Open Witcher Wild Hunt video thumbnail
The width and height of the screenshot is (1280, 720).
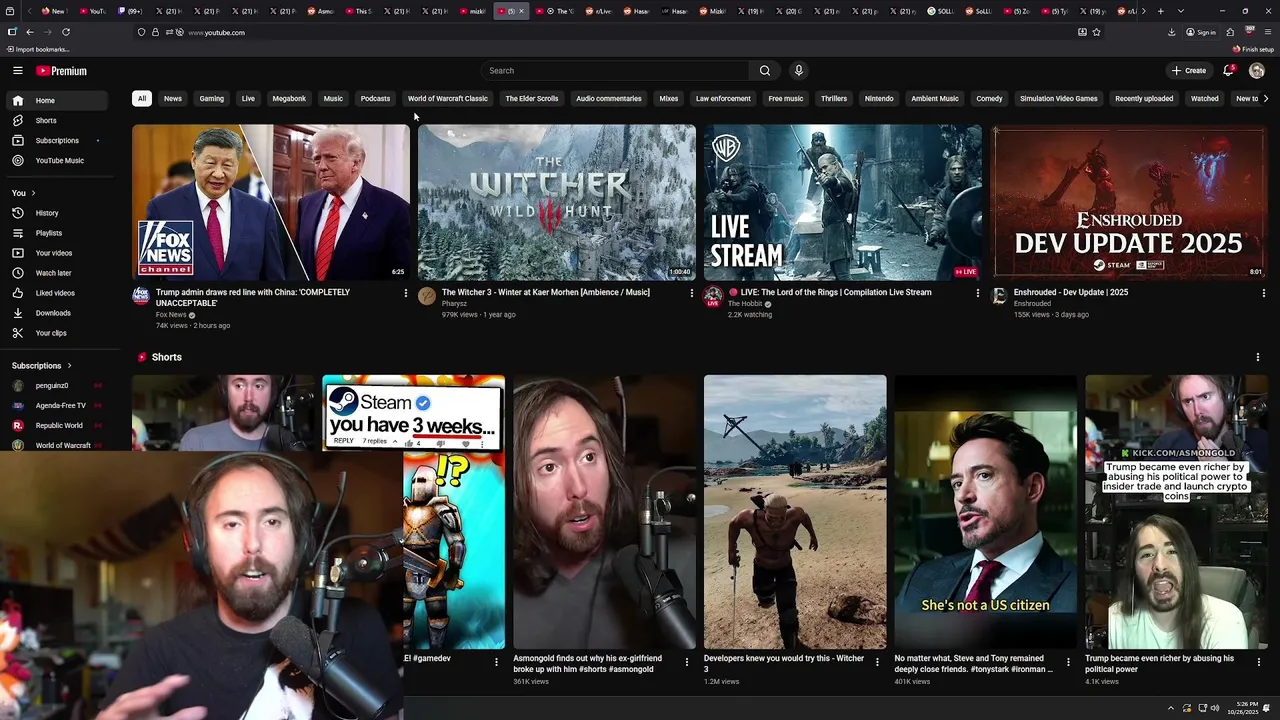click(x=557, y=202)
